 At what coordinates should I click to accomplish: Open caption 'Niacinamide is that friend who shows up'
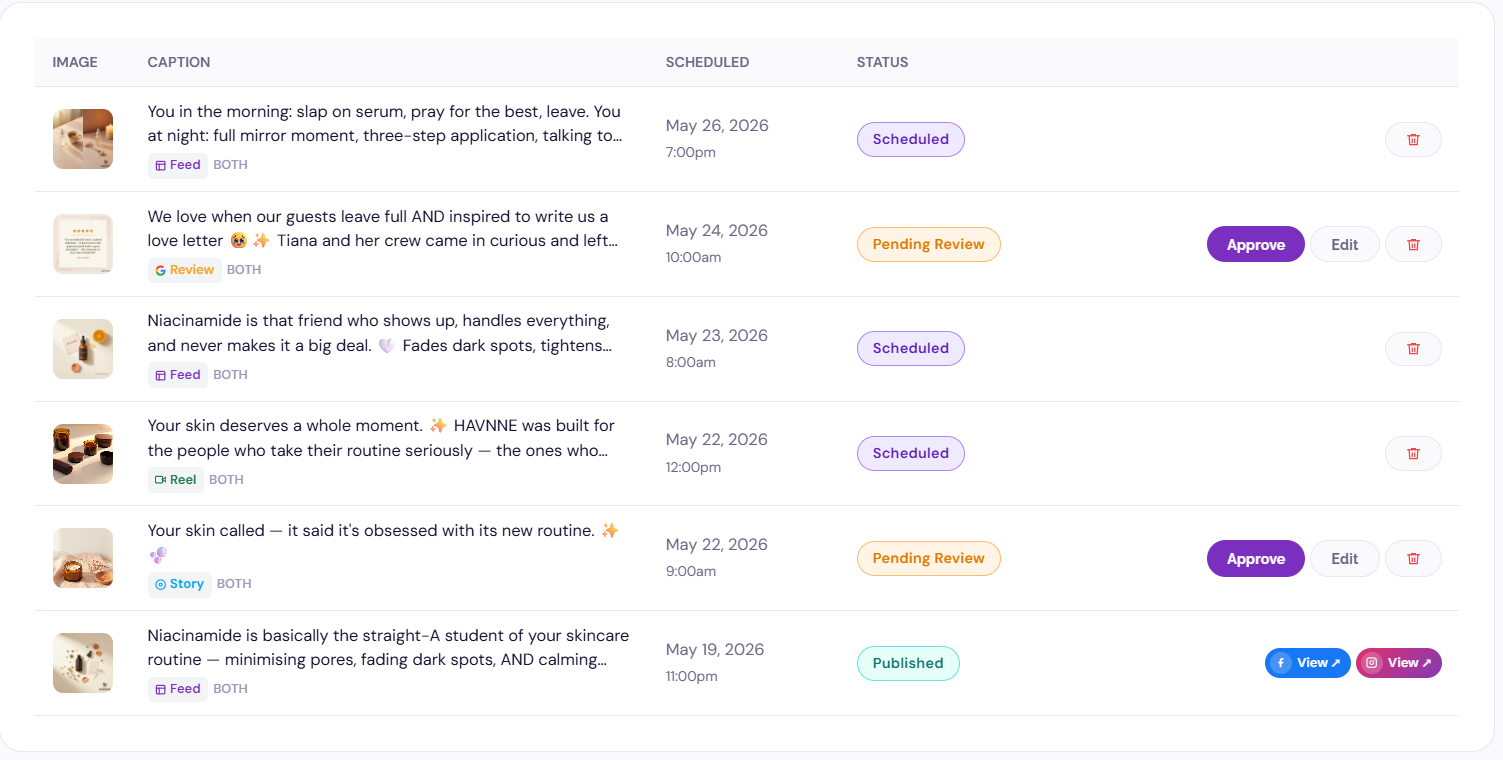point(380,333)
